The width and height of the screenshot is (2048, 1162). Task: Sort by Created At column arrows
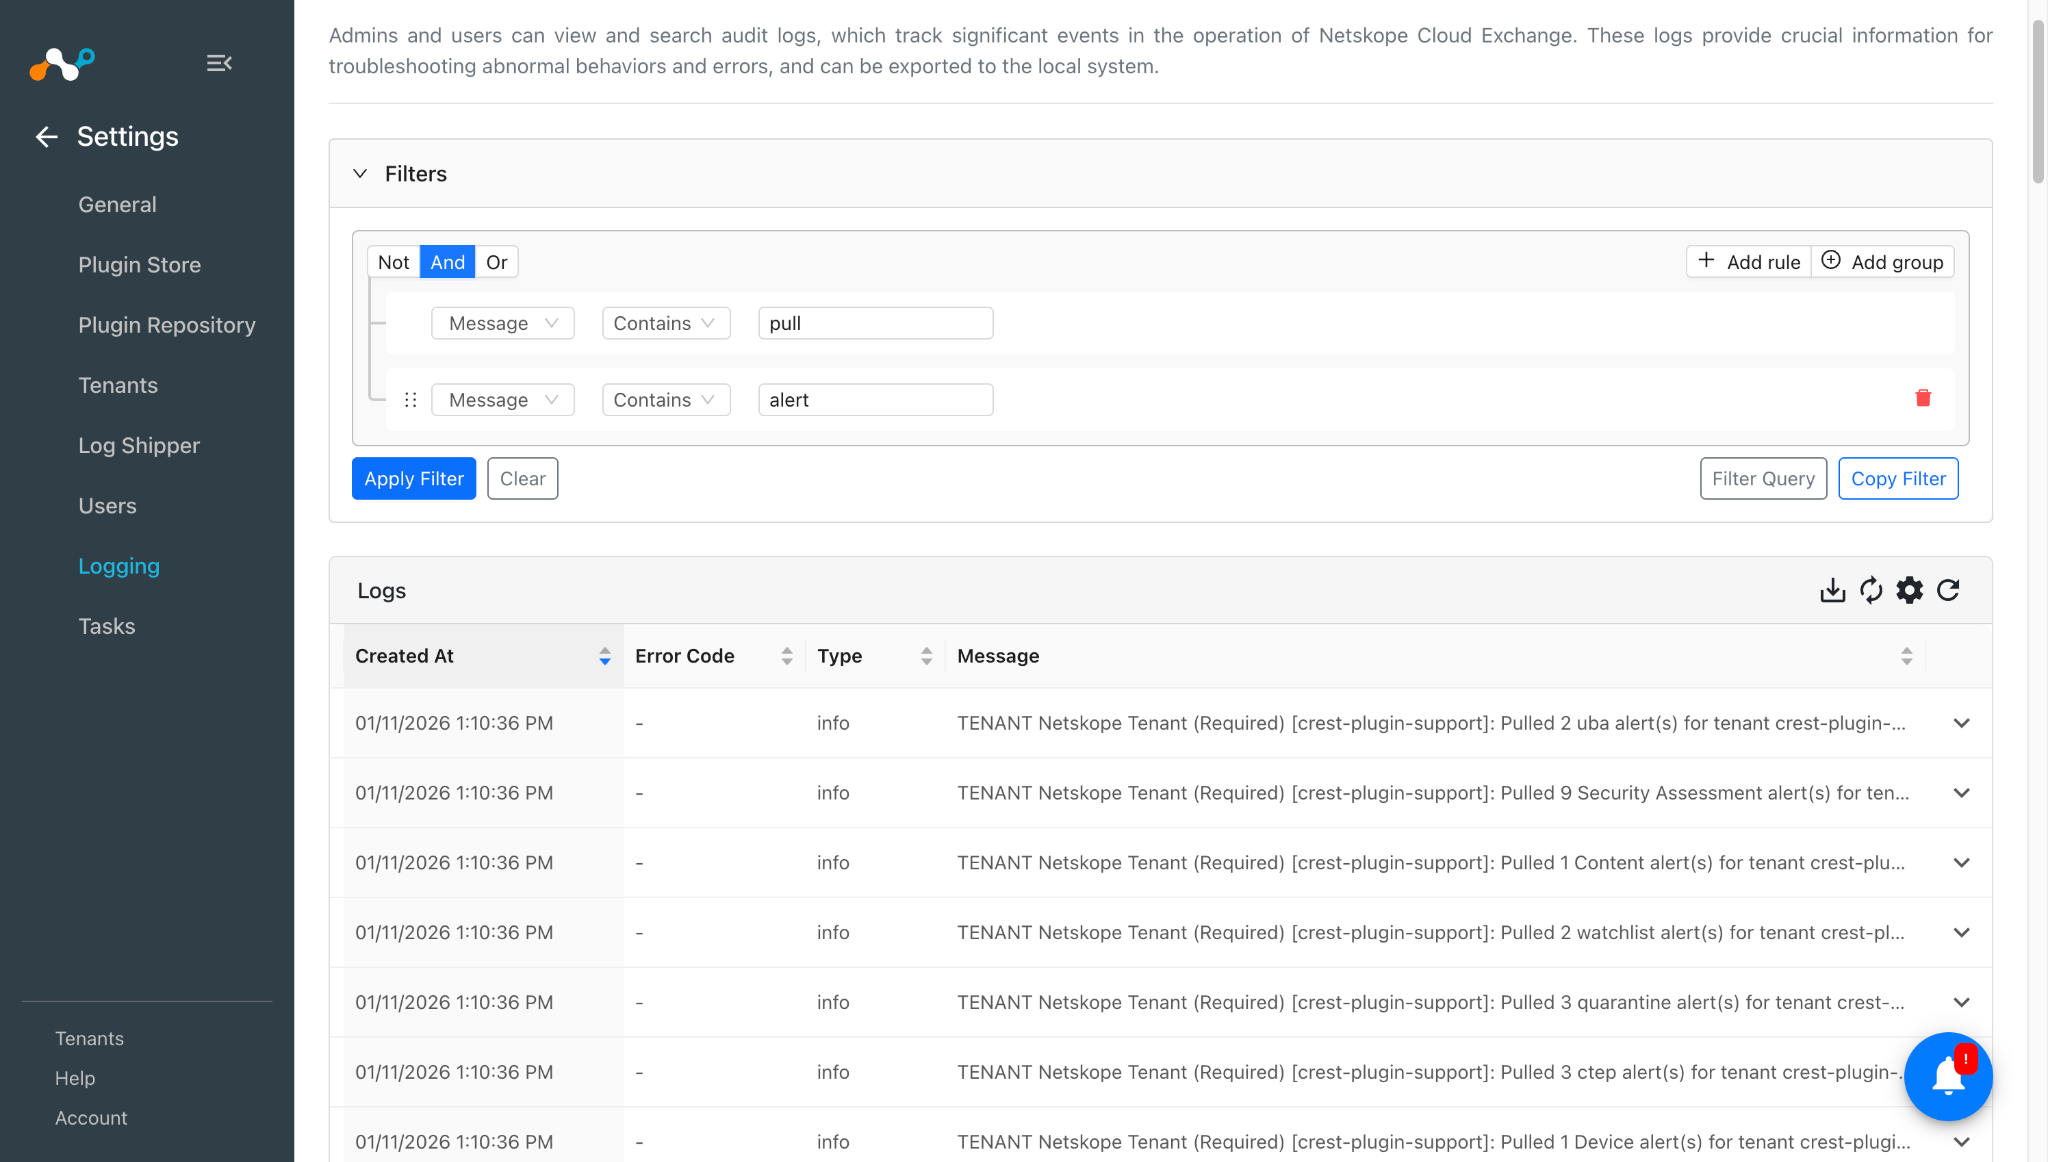[x=605, y=656]
